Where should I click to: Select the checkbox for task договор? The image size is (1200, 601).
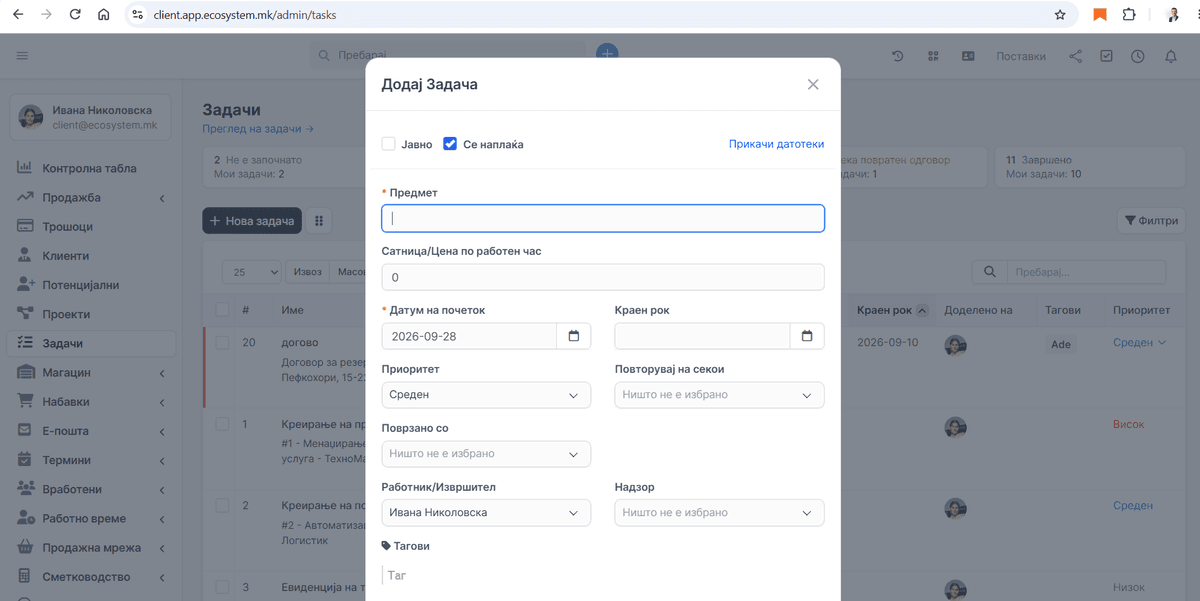point(222,343)
